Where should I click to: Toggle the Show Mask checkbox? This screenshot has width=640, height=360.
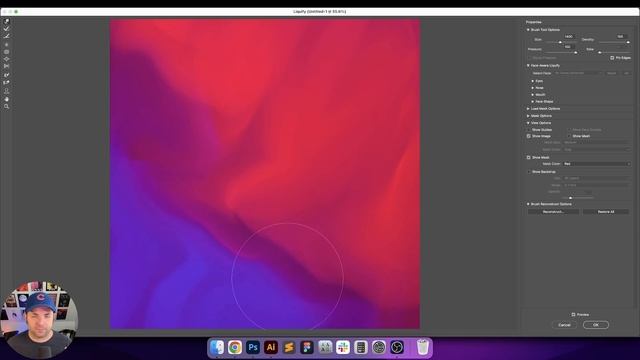click(x=529, y=157)
